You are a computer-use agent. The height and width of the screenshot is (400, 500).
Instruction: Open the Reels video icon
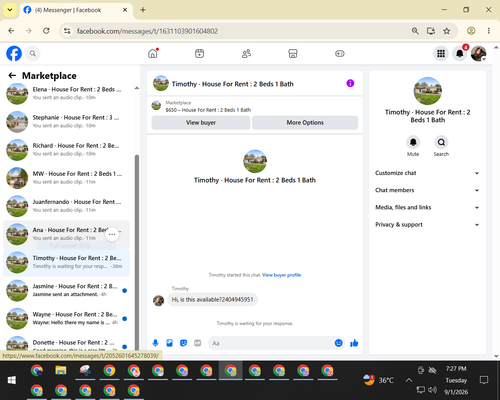[199, 53]
